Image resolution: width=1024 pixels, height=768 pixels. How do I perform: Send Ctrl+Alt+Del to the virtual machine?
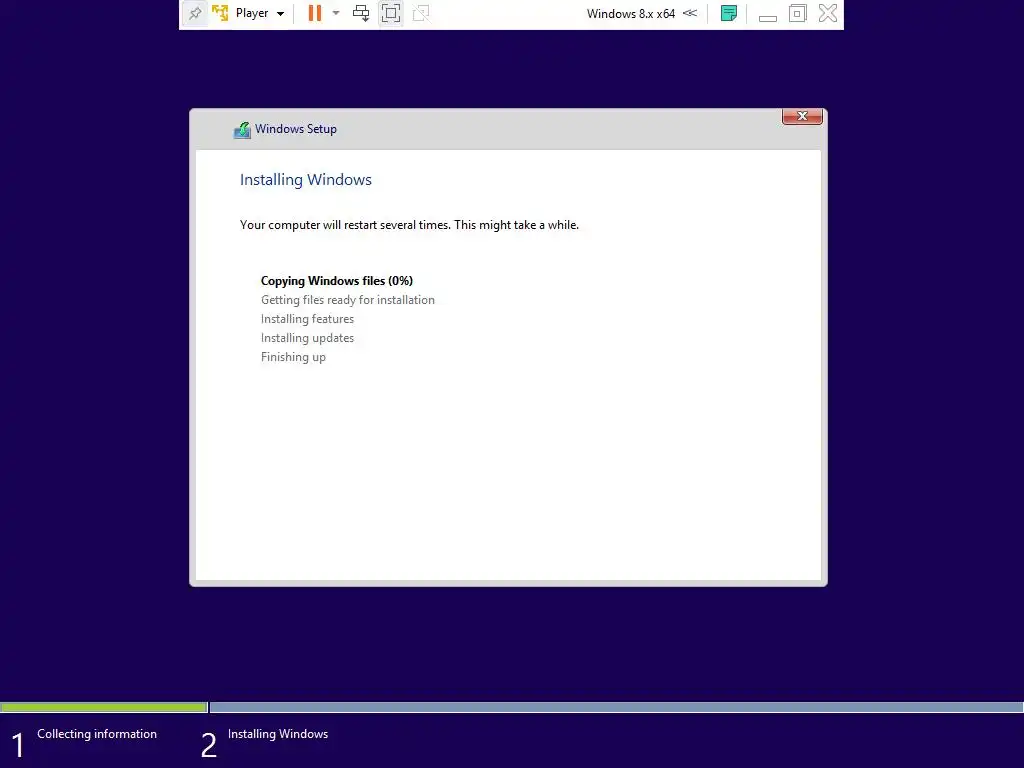(x=360, y=13)
